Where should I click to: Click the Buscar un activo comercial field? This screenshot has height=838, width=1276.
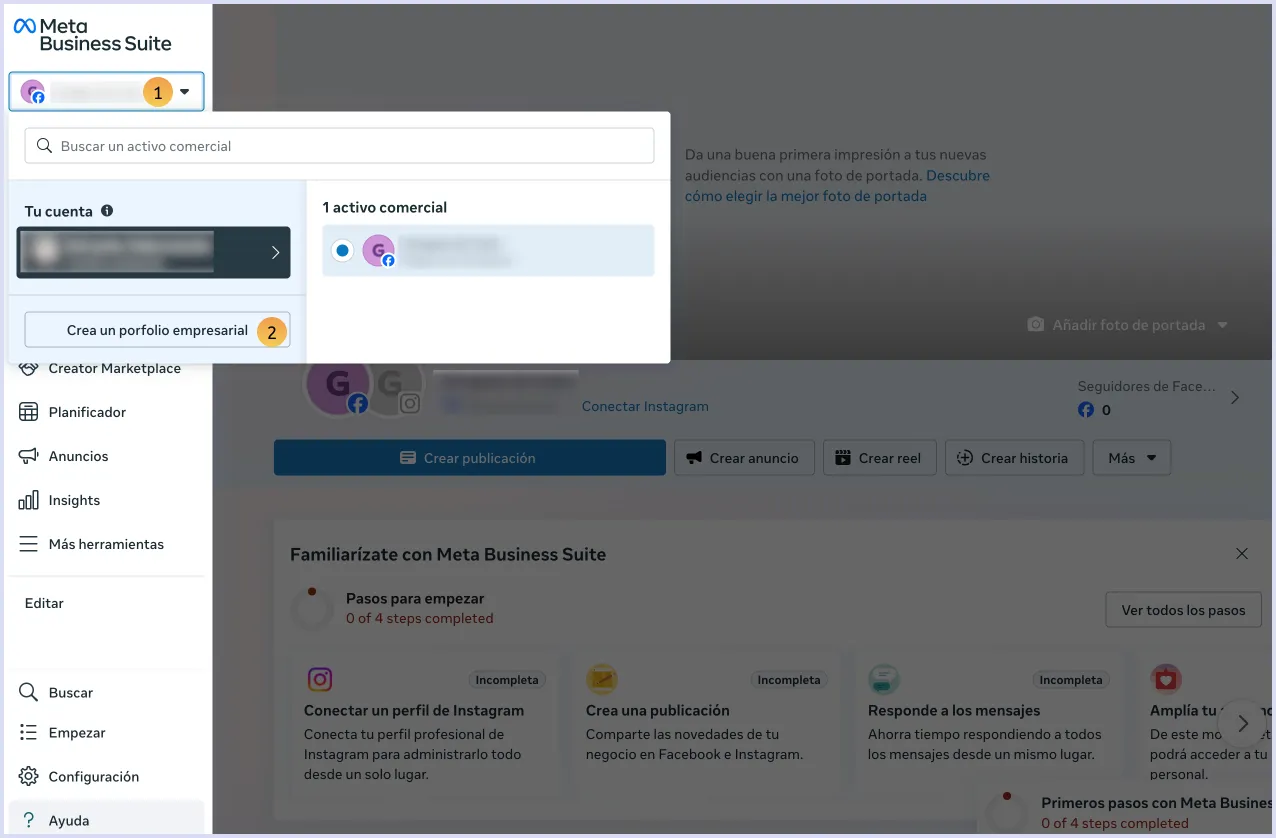pos(340,146)
